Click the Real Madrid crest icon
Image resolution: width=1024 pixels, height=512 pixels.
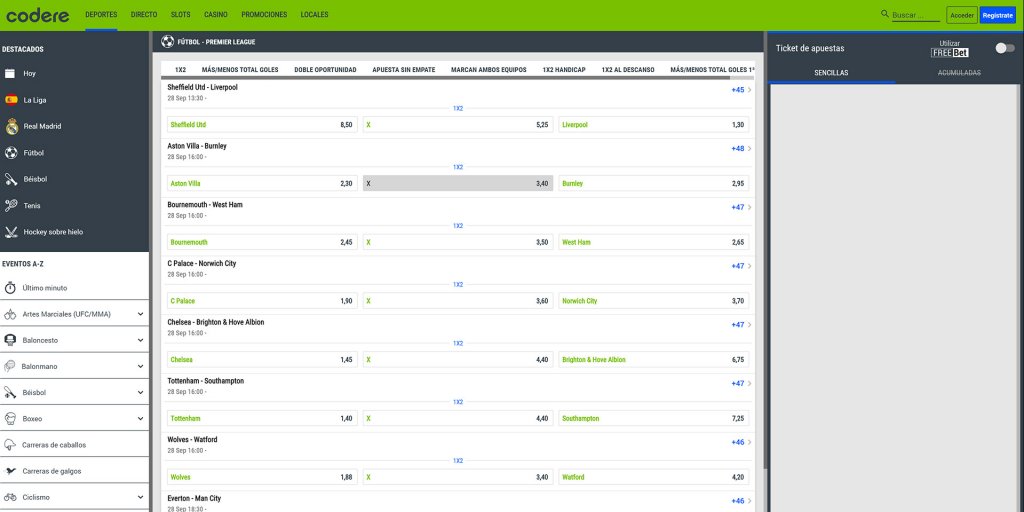click(x=12, y=126)
